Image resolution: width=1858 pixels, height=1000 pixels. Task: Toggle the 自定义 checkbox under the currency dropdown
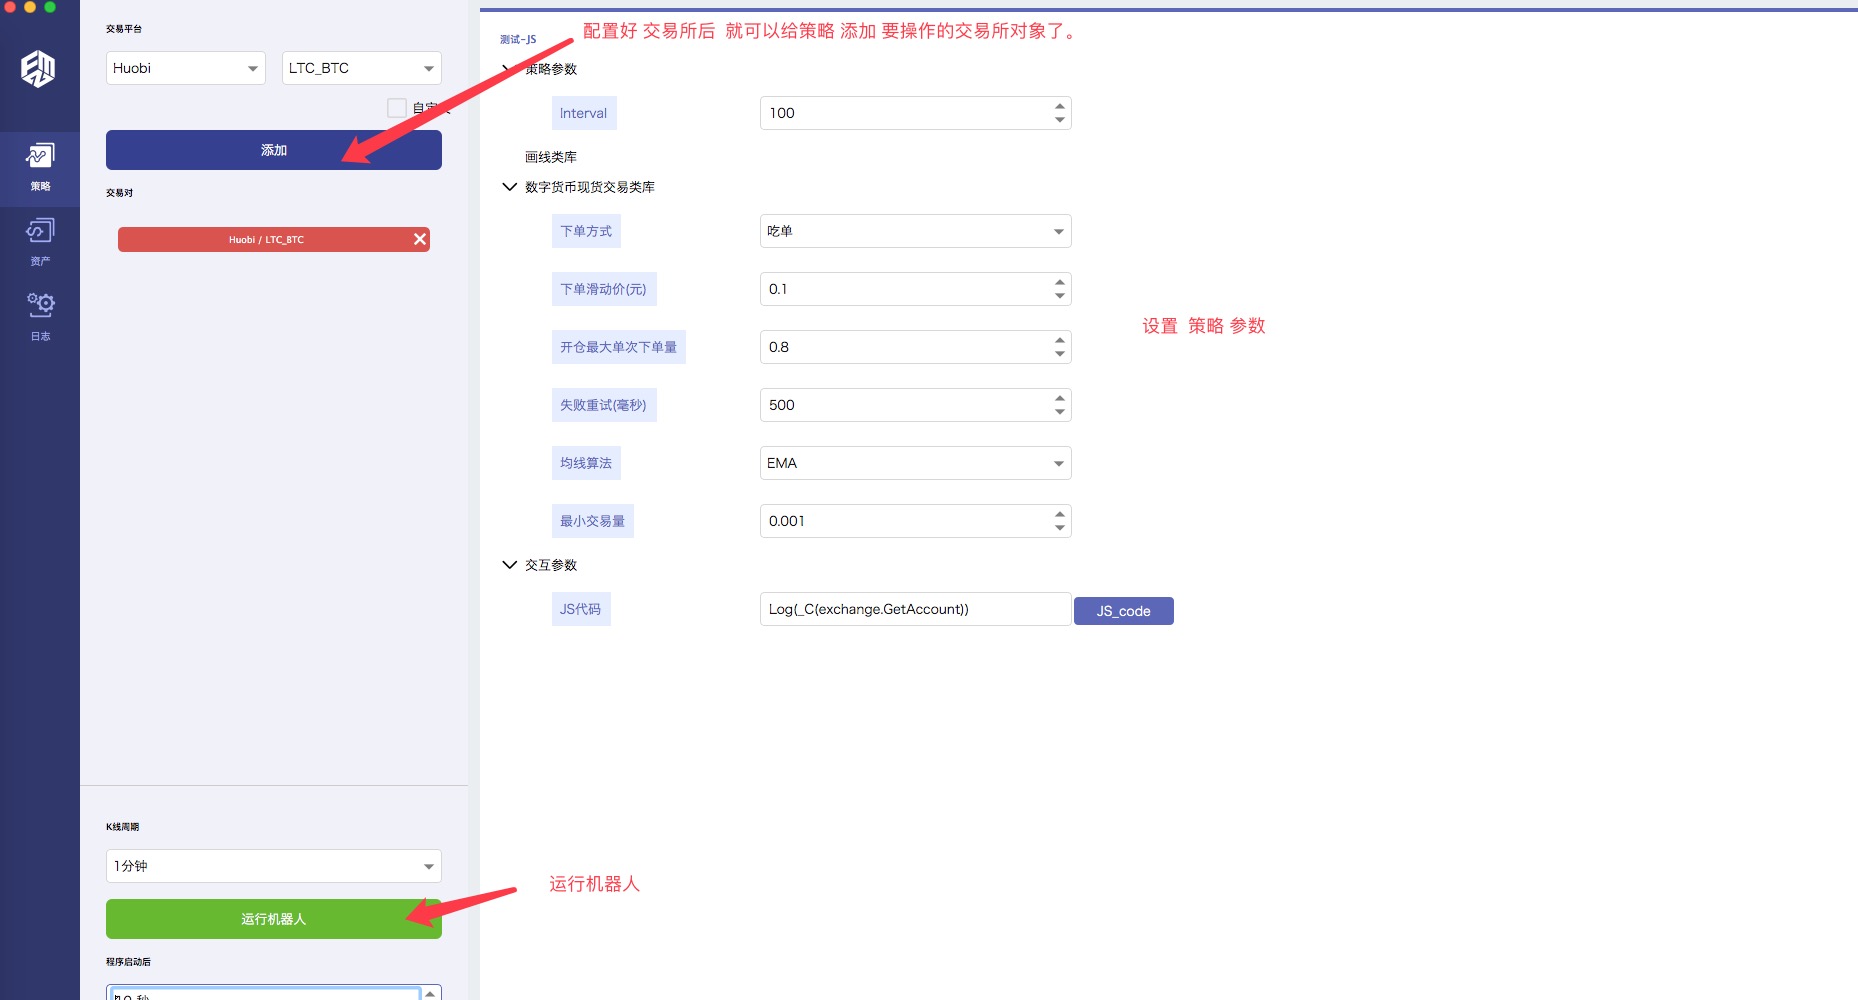397,108
